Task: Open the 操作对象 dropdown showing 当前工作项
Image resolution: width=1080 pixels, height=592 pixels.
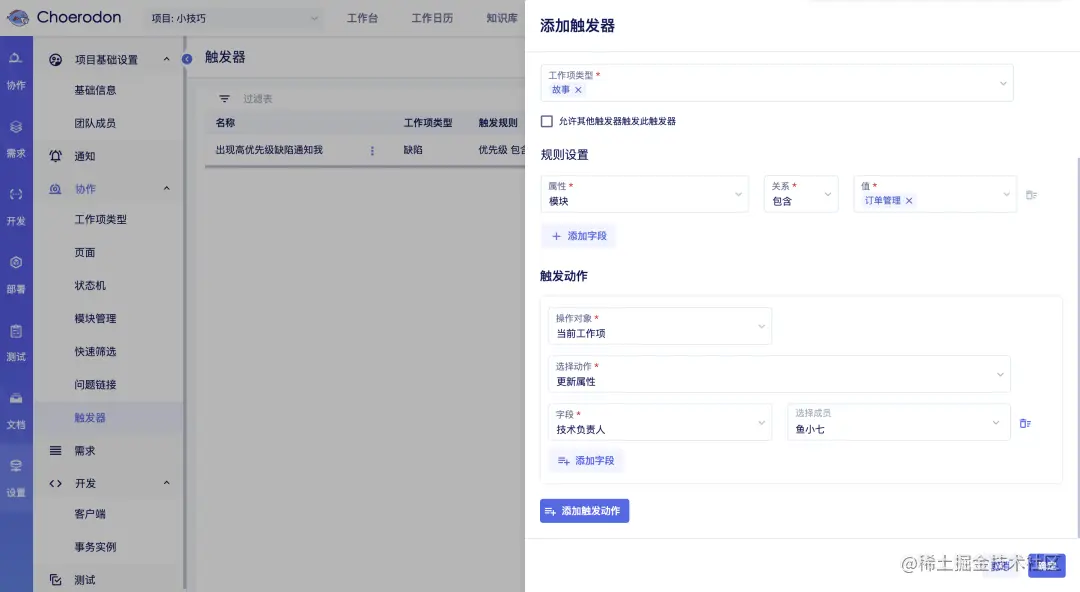Action: point(660,326)
